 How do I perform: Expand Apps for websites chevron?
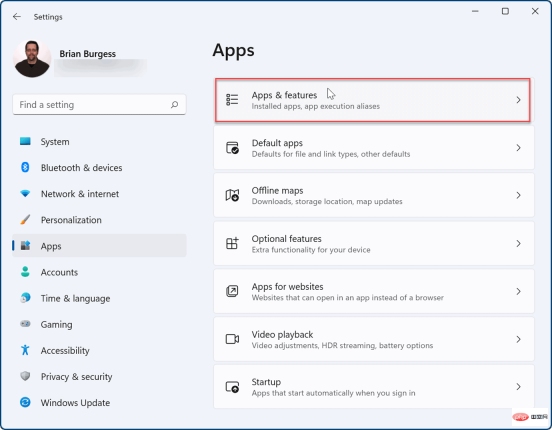coord(518,291)
